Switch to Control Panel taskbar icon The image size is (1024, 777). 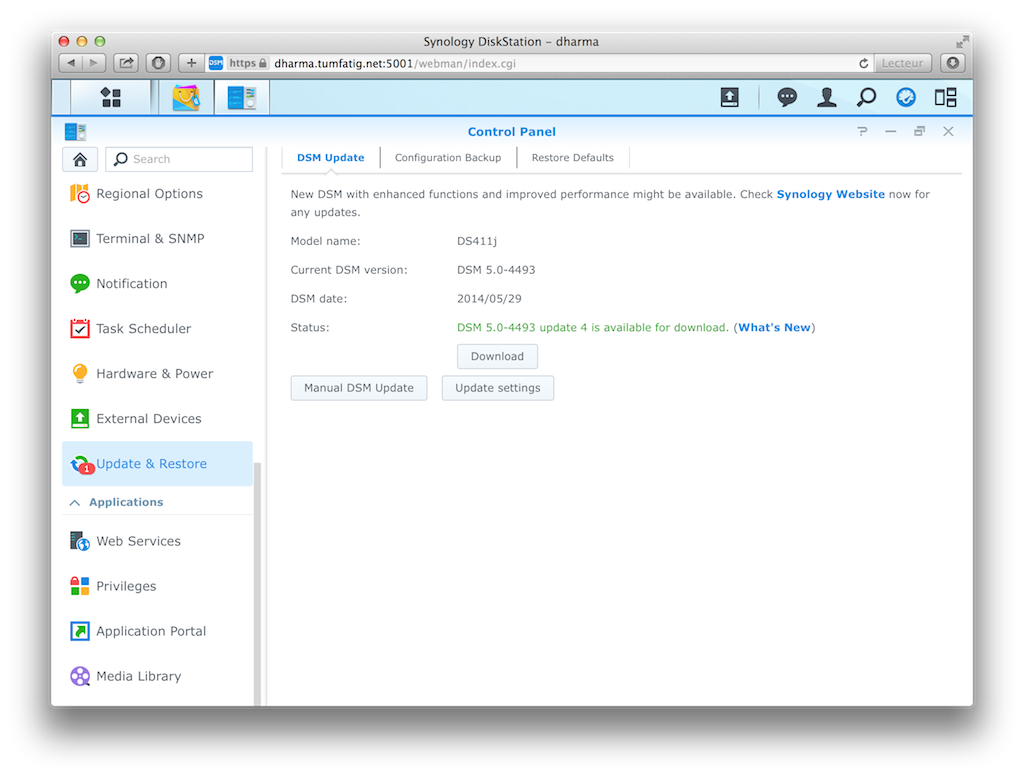[x=242, y=97]
